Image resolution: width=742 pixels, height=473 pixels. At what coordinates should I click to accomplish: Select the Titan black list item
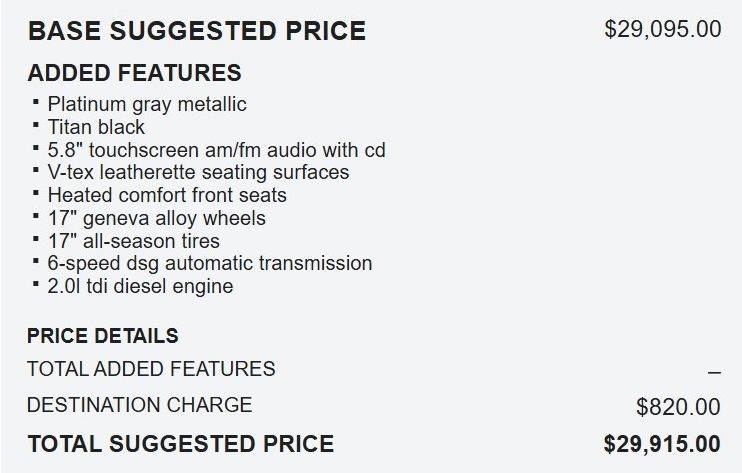click(96, 127)
